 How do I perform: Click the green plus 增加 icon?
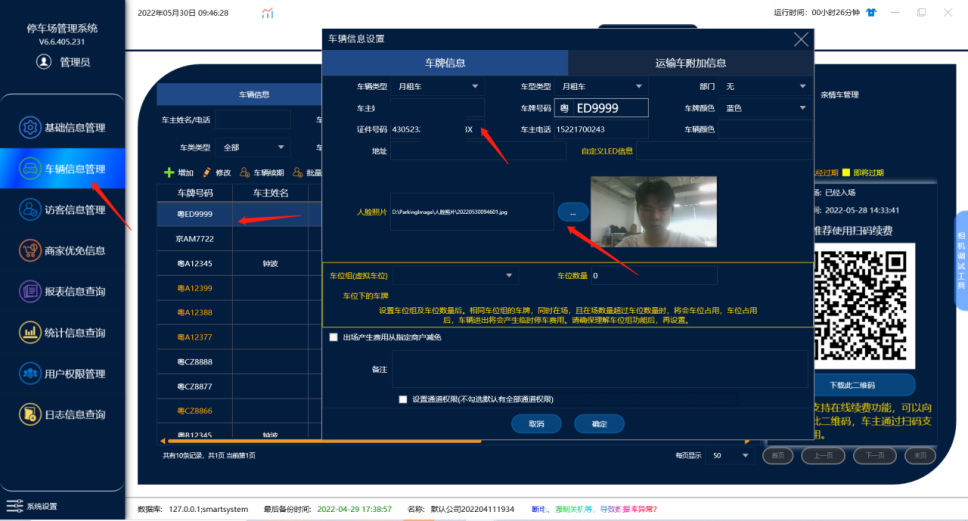point(169,172)
